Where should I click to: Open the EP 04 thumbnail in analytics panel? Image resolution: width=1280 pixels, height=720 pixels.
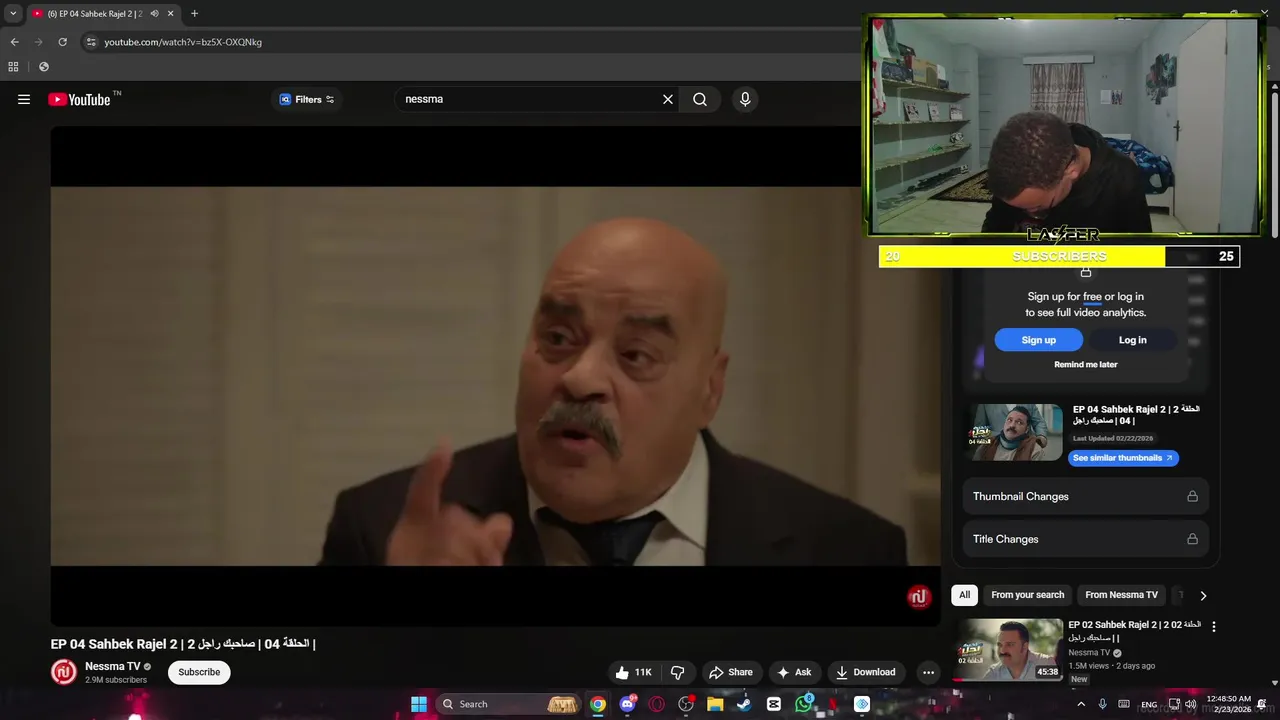tap(1014, 432)
